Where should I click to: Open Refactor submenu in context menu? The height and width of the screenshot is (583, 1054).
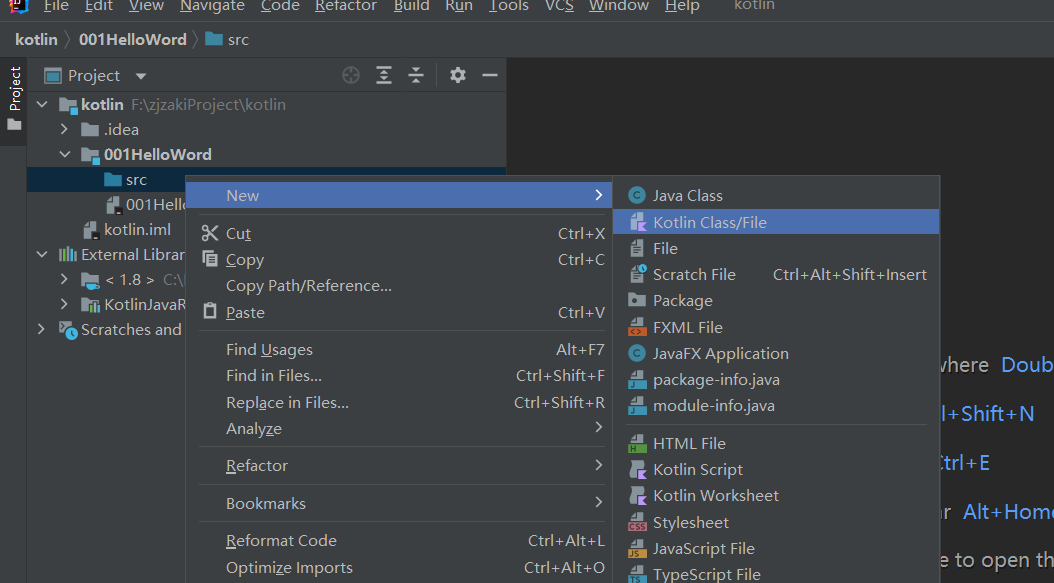(x=401, y=465)
